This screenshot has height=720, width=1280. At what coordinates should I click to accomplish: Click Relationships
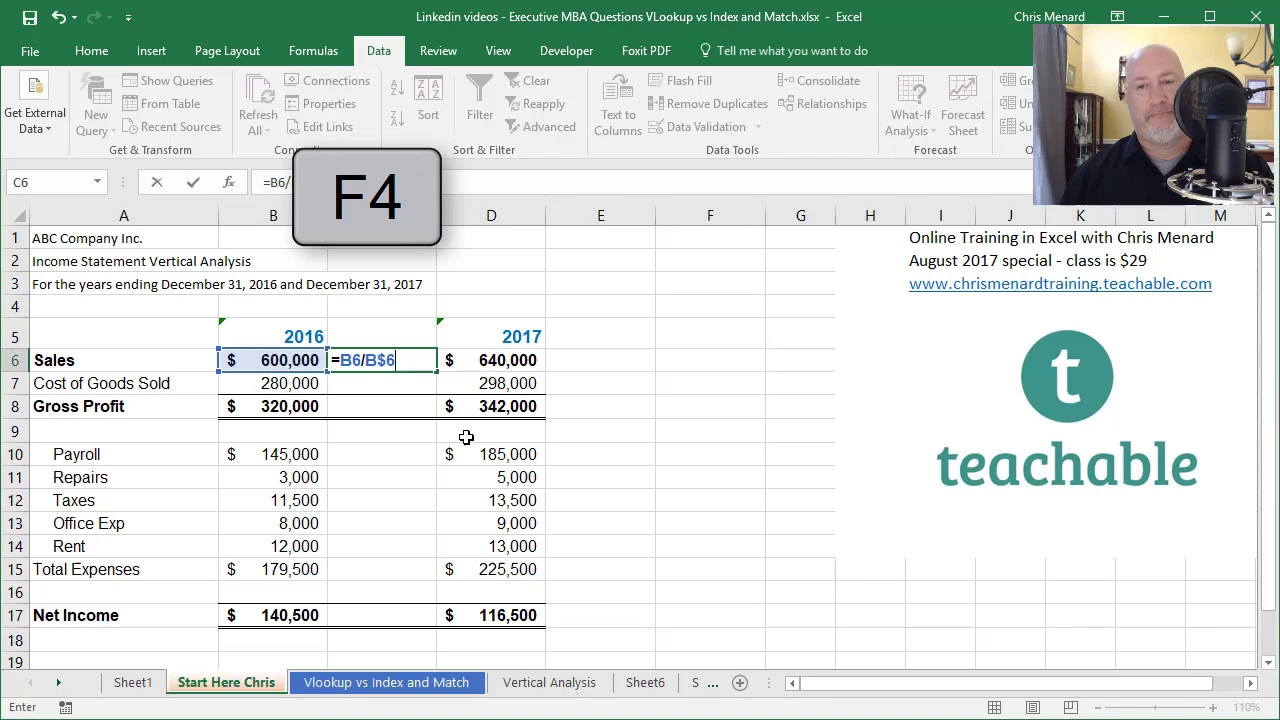coord(822,104)
